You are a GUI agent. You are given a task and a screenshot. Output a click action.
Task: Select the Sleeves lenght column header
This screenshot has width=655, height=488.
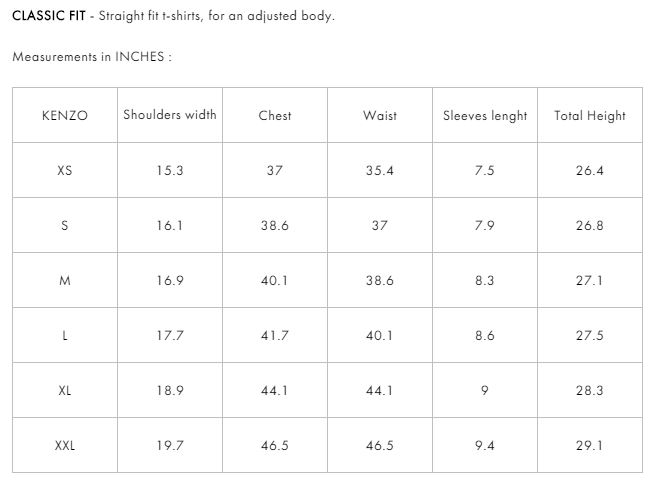click(485, 116)
